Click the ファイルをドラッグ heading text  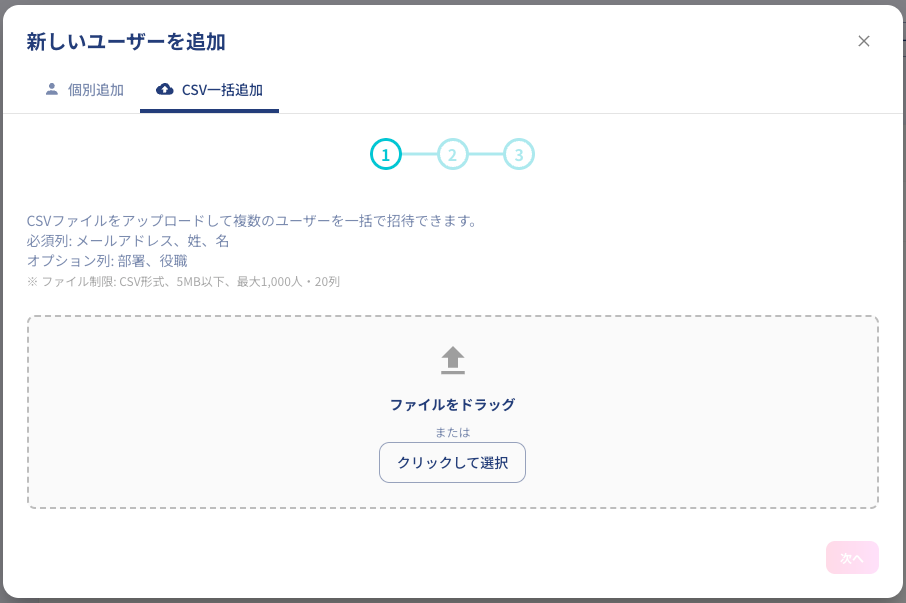coord(452,404)
